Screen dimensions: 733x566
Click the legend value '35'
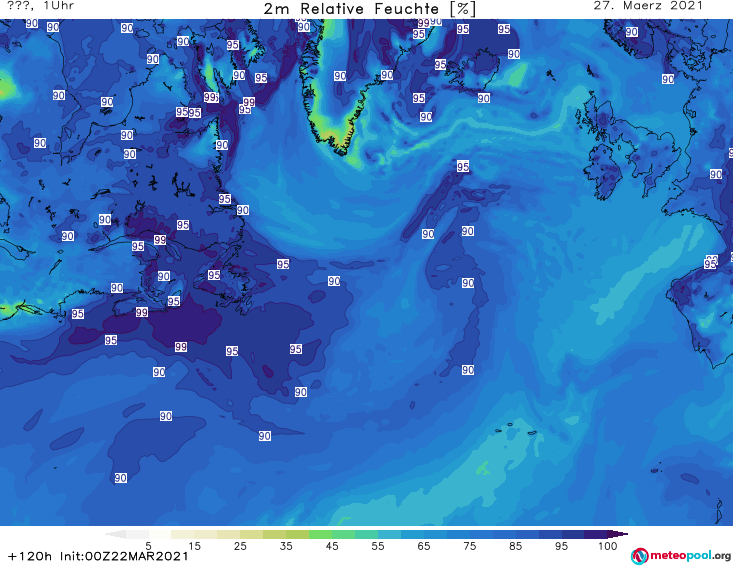point(286,546)
